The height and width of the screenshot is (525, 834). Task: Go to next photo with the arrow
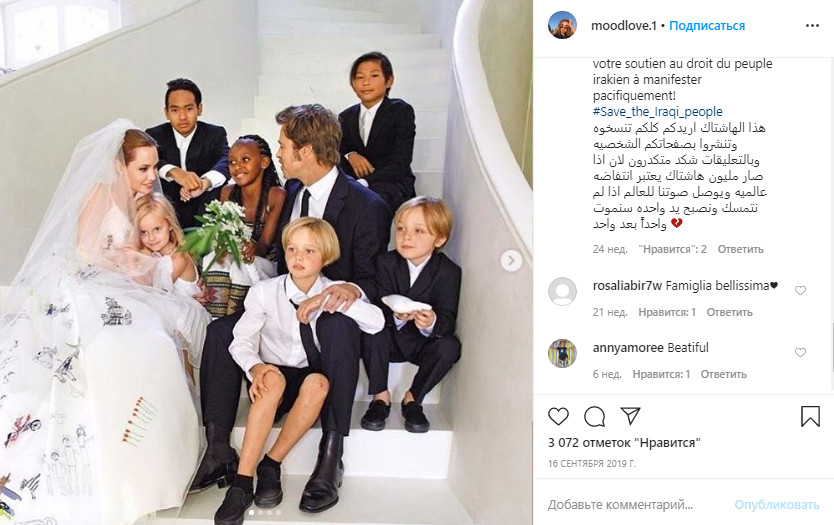point(511,261)
